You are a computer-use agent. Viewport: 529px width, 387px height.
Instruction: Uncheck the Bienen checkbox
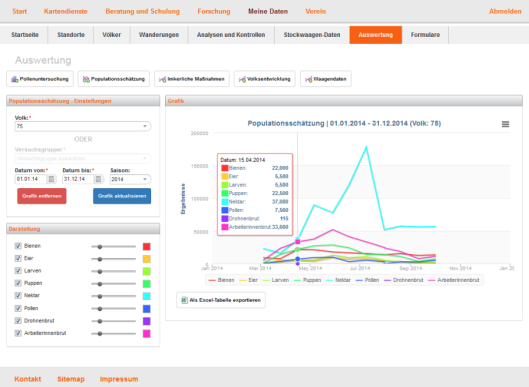(x=18, y=246)
